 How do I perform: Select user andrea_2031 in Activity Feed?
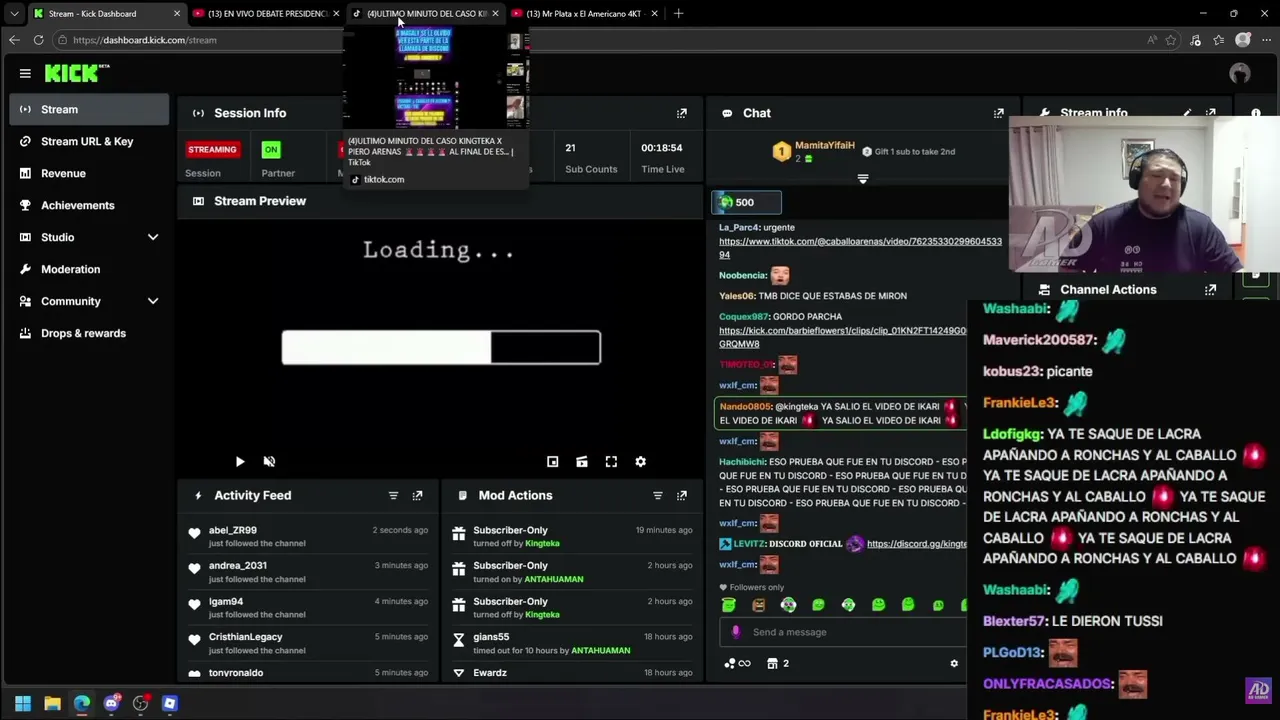pos(238,565)
